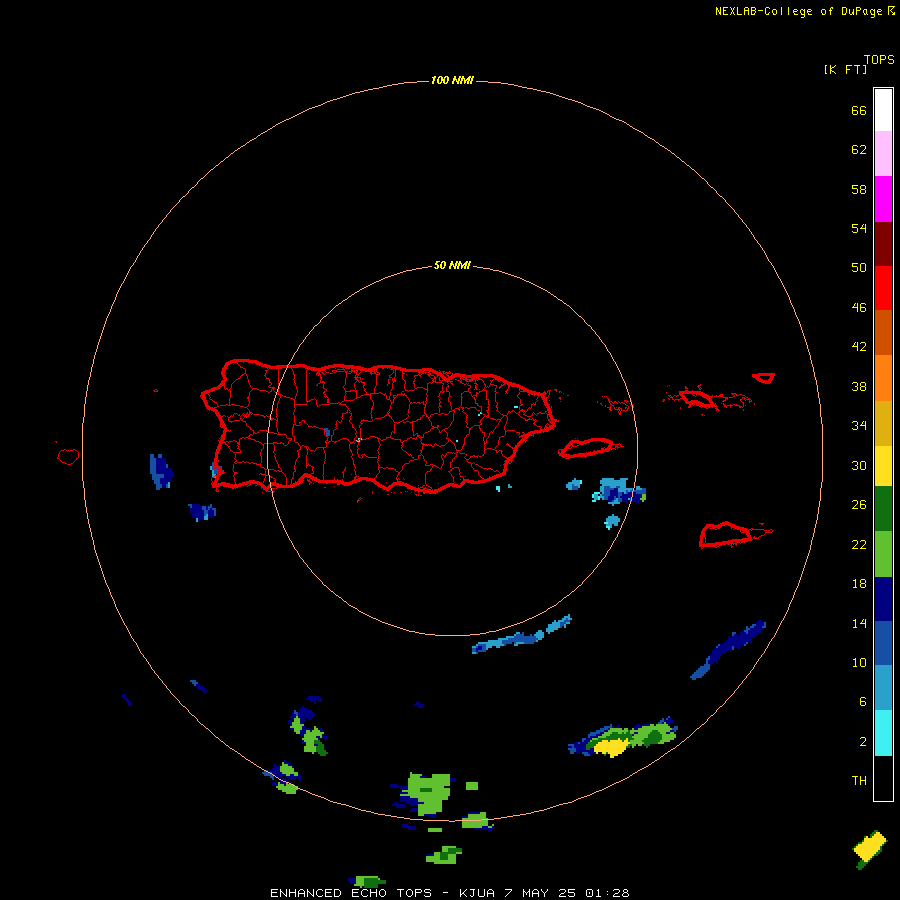Click the Vieques island outline
Screen dimensions: 900x900
pos(588,448)
